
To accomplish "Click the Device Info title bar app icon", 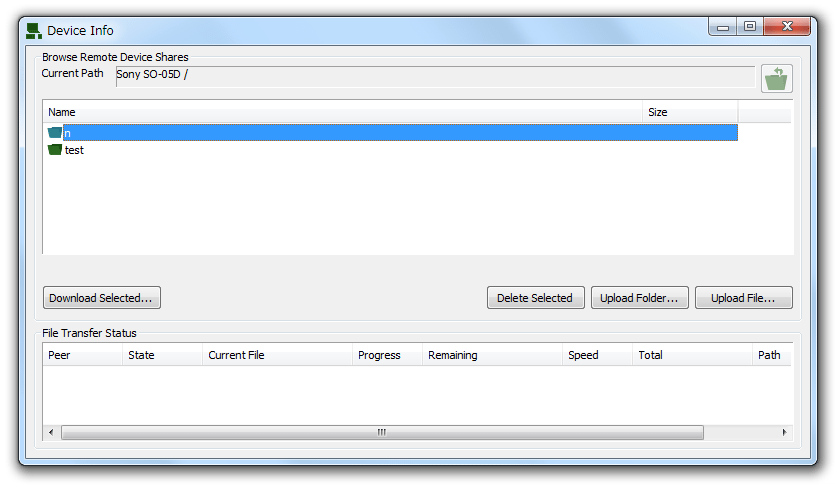I will [34, 31].
